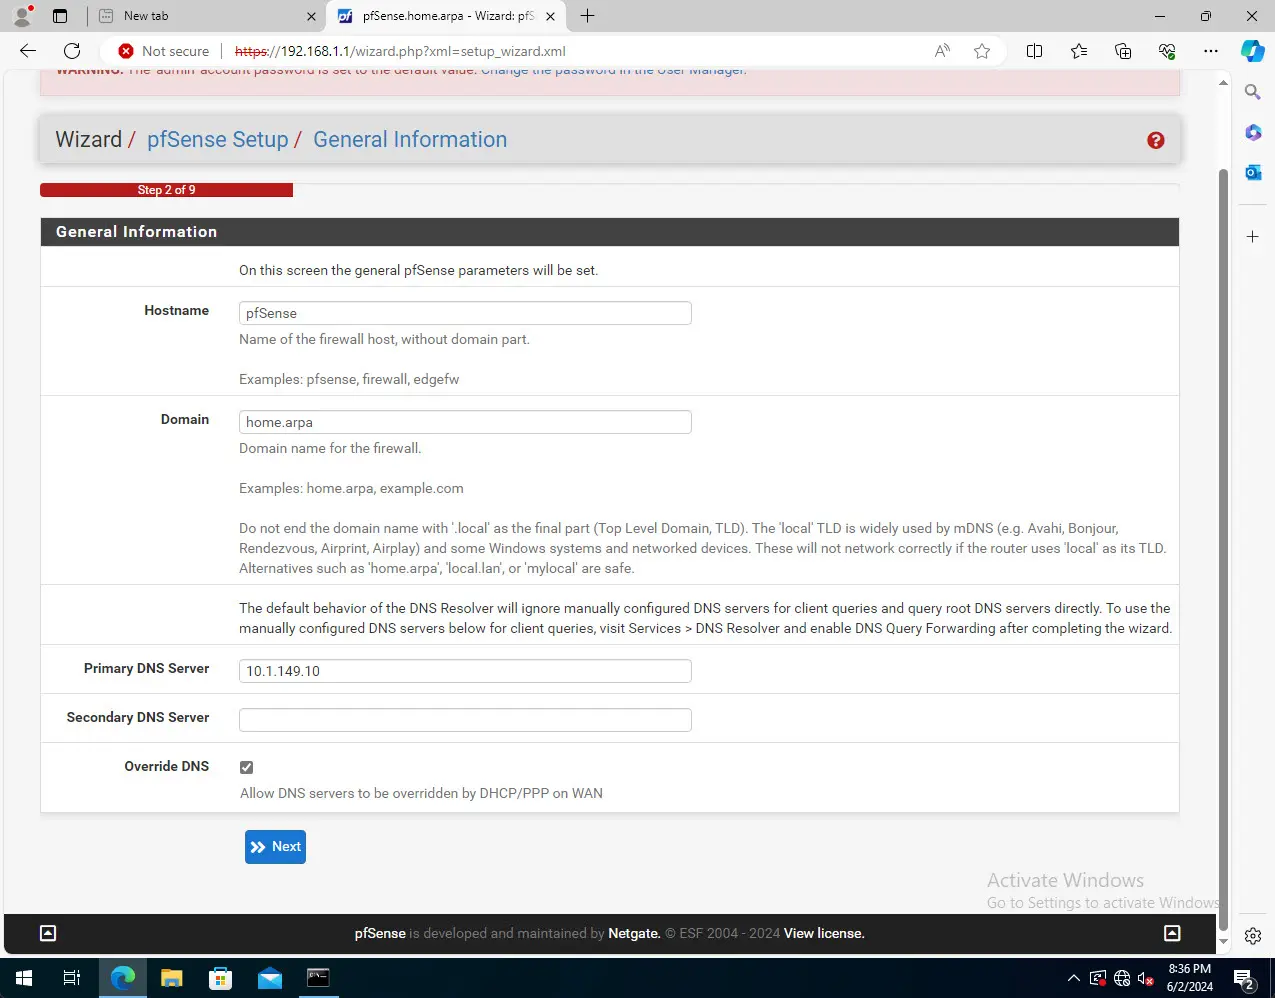Open Collections icon

(x=1123, y=51)
